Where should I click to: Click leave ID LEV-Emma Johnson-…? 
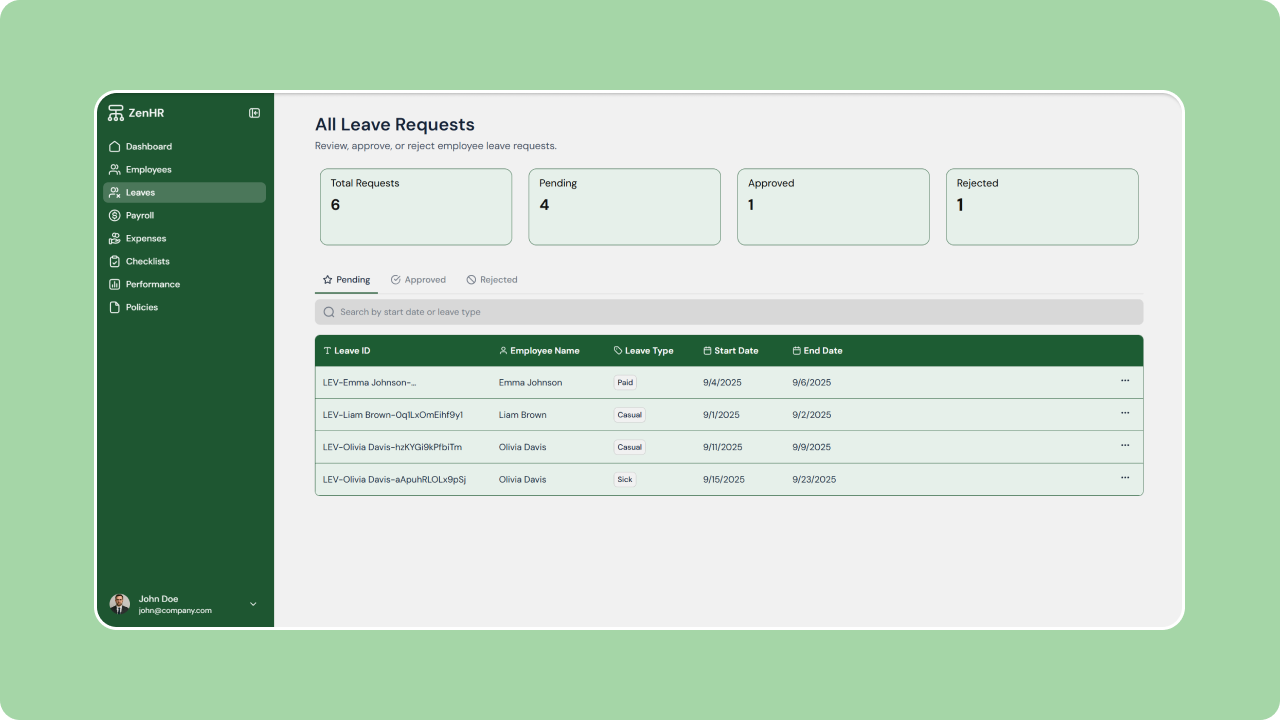pos(370,382)
